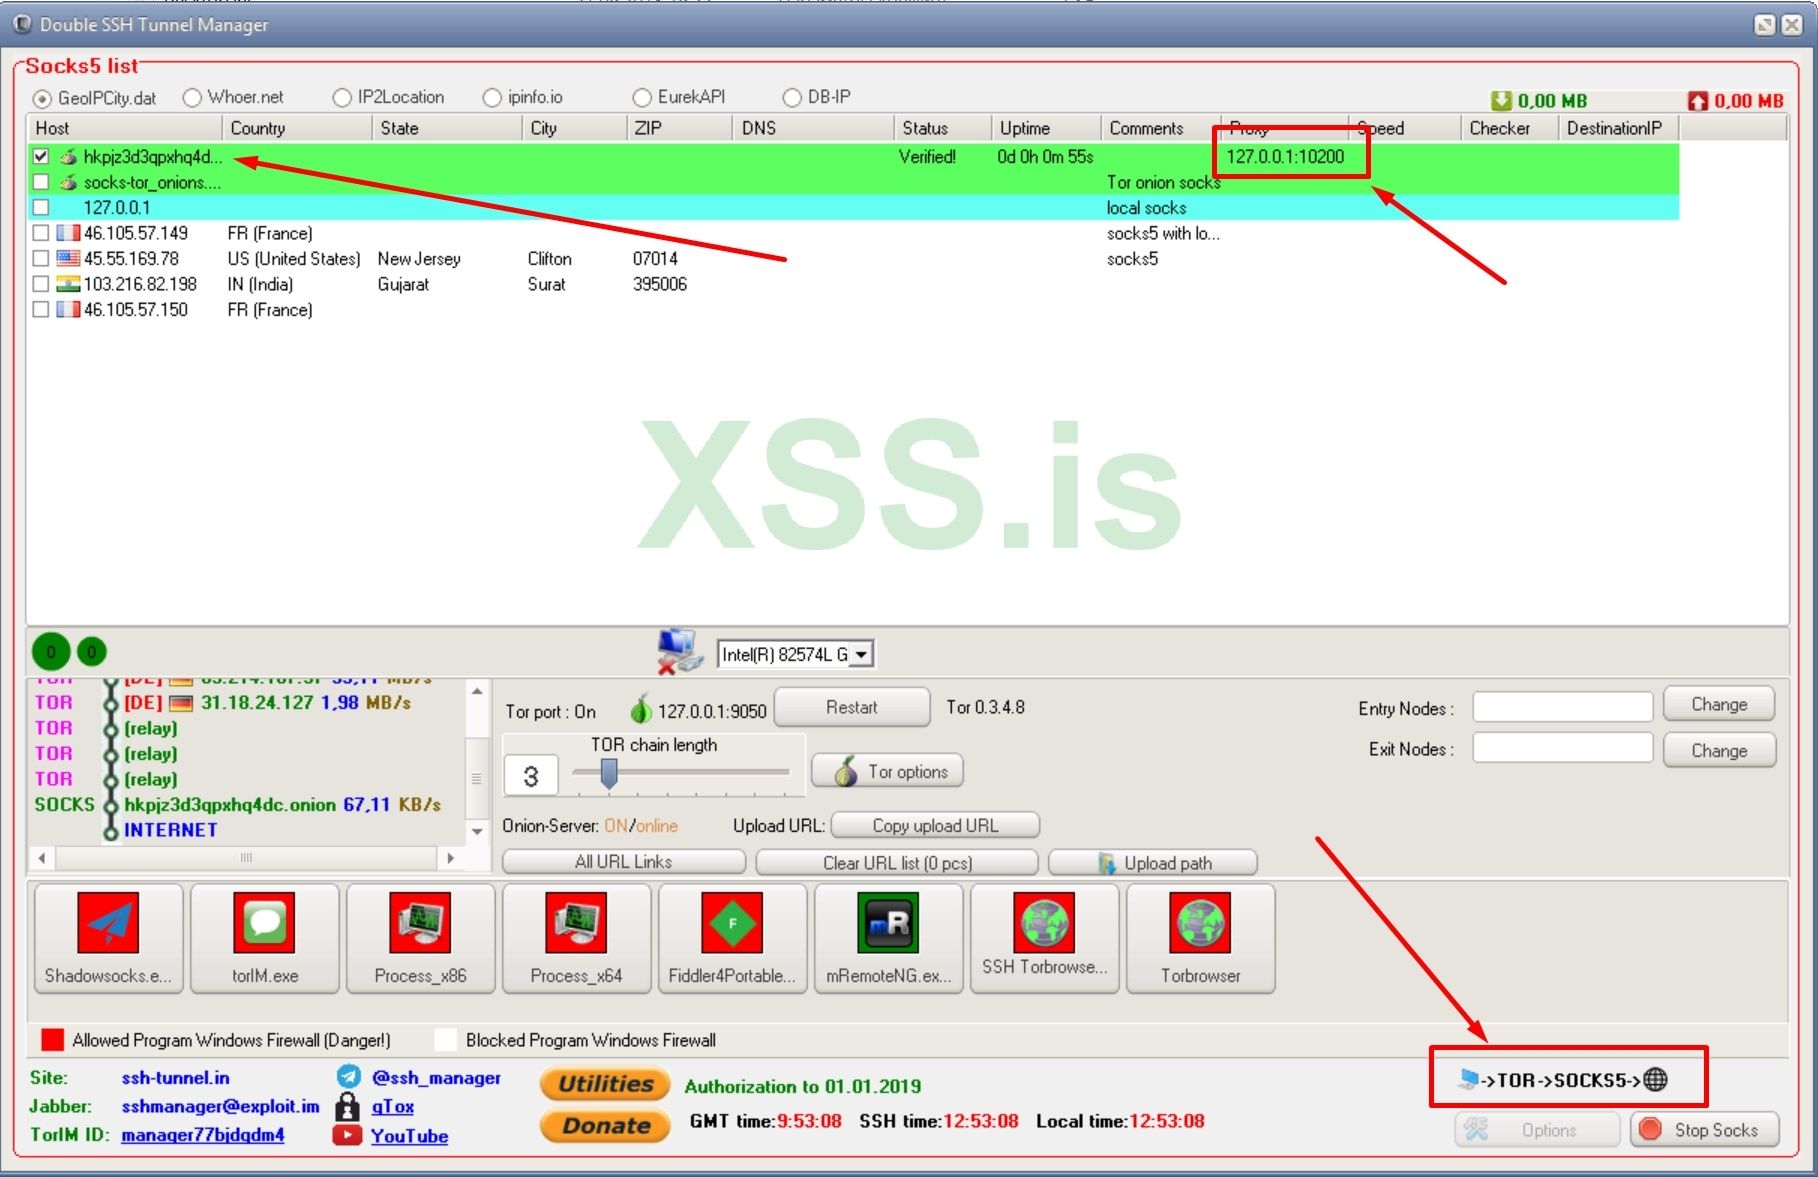Click the India flag for 103.216.82.198
Image resolution: width=1818 pixels, height=1177 pixels.
[x=68, y=284]
